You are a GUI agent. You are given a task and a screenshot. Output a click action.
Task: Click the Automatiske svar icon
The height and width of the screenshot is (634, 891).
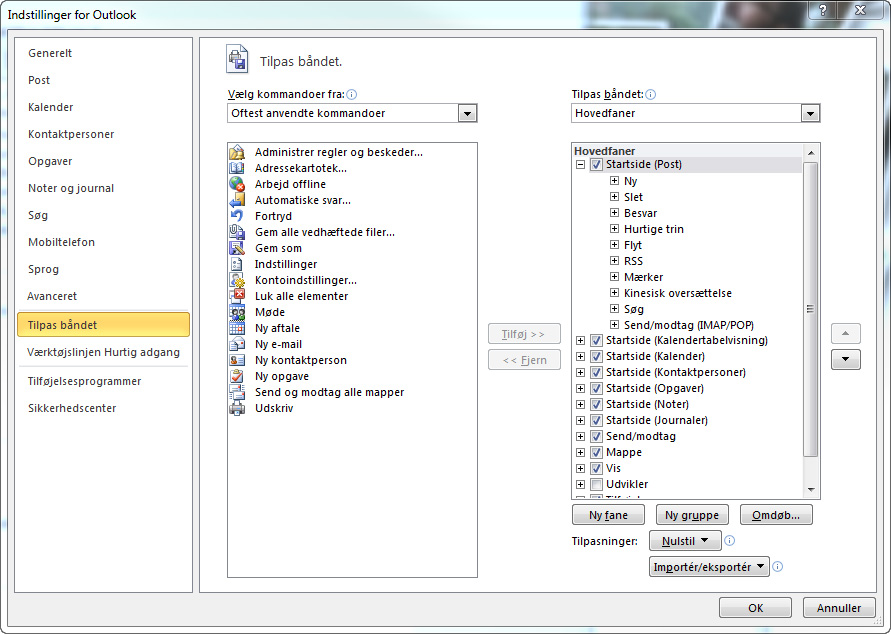point(237,200)
